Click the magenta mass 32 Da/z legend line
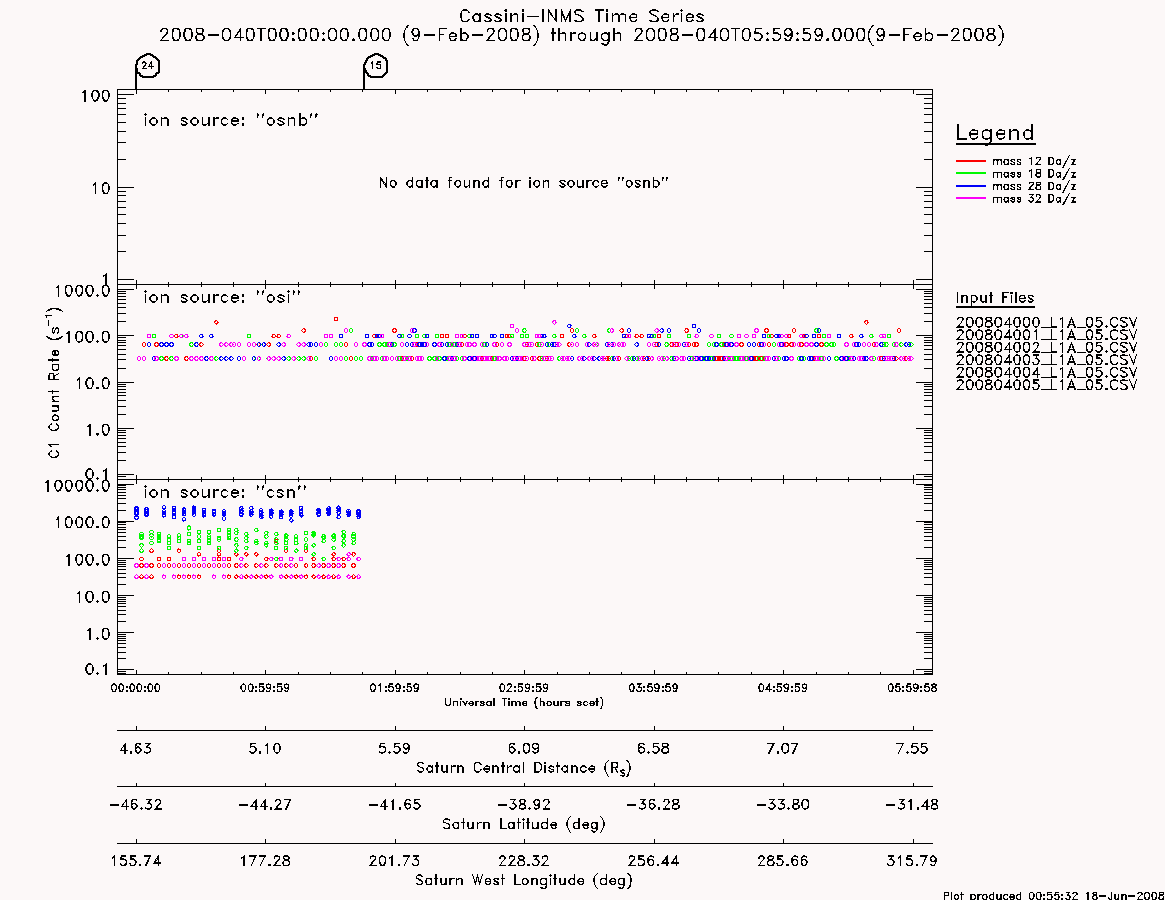Viewport: 1165px width, 900px height. (970, 199)
